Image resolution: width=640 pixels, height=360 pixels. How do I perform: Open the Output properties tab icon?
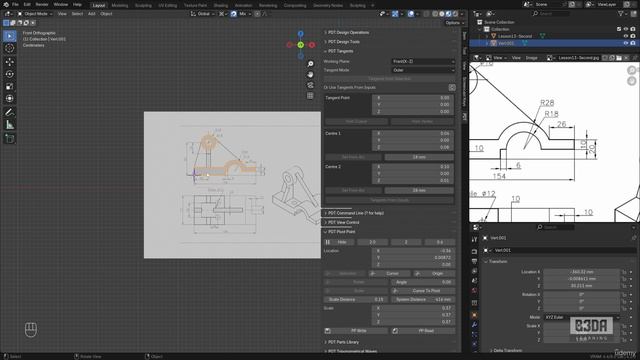474,261
